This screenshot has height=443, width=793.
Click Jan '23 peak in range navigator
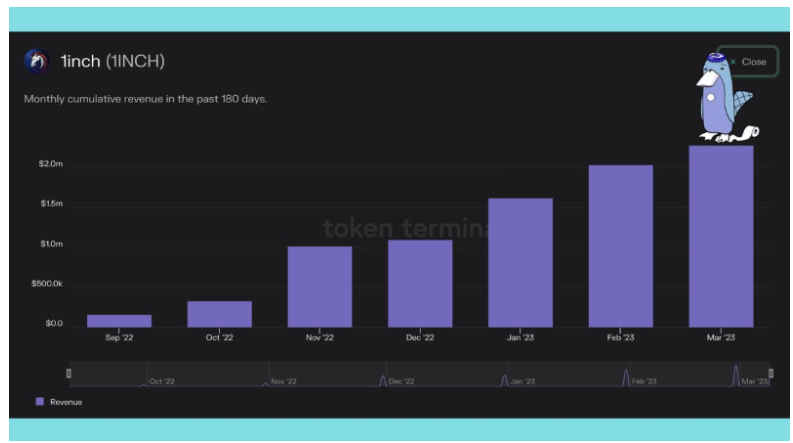pos(504,380)
